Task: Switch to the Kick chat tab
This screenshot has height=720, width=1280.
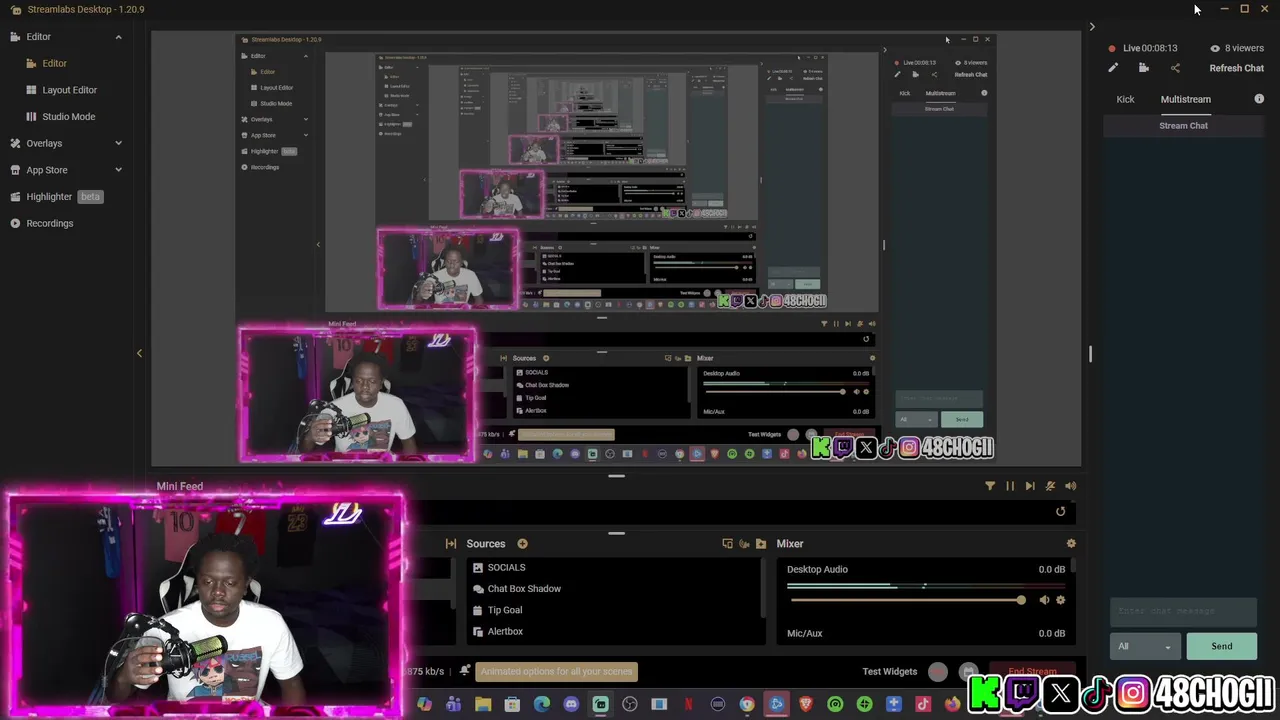Action: [x=1125, y=99]
